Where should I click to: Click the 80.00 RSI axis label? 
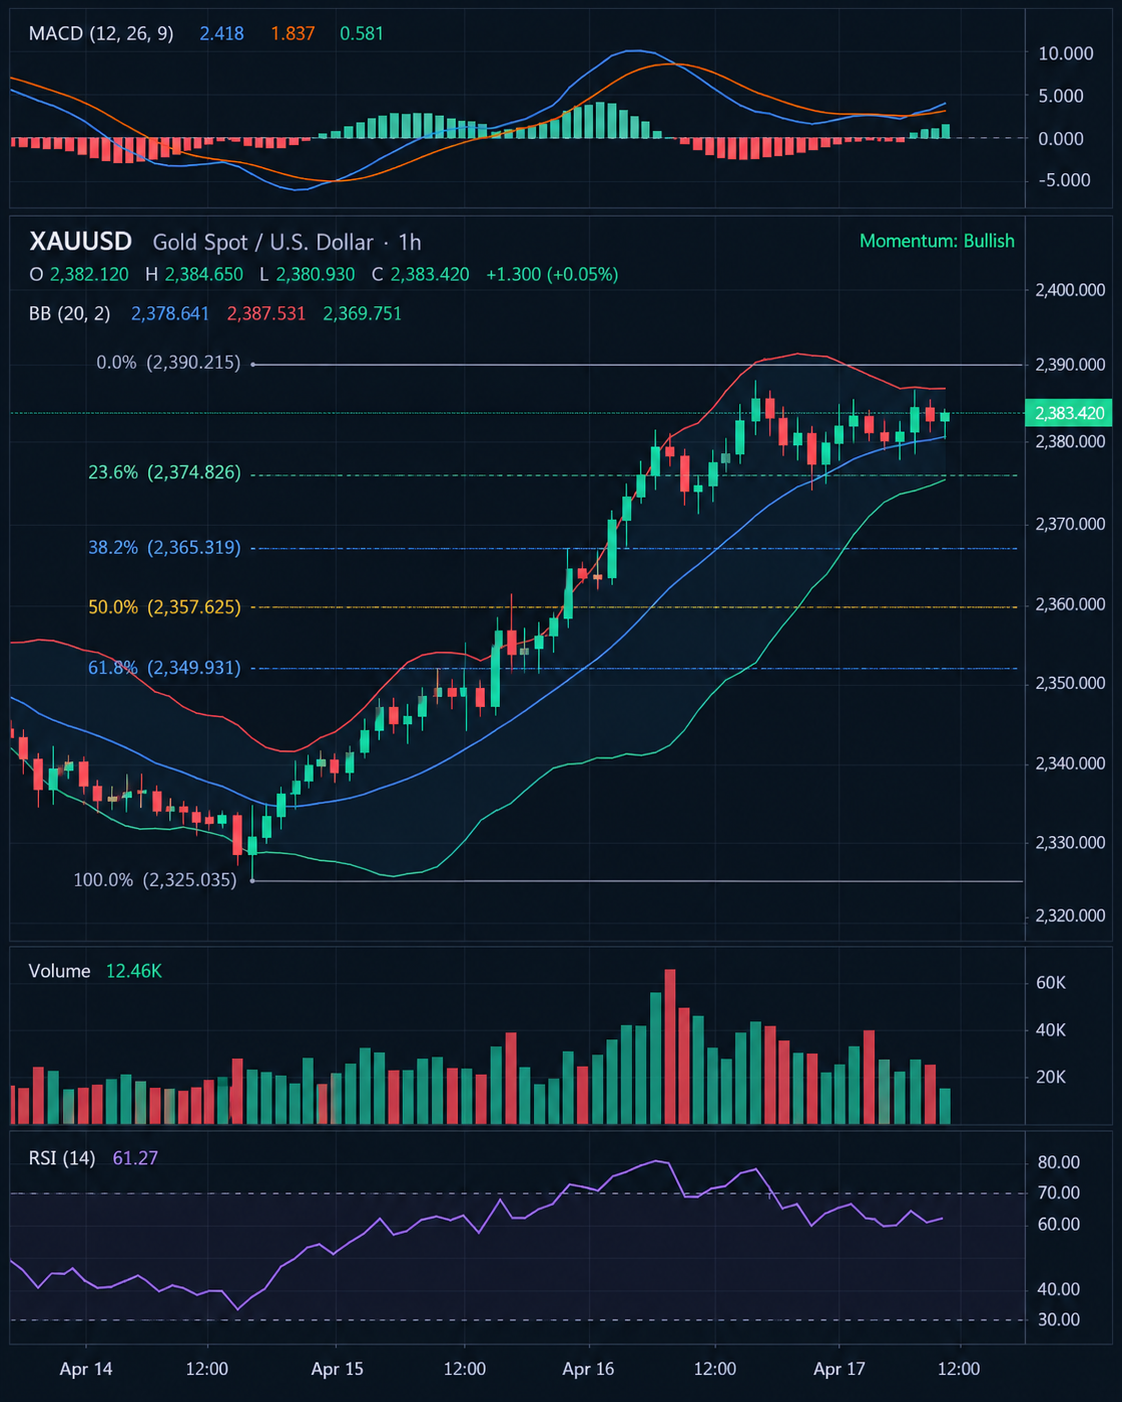1059,1162
